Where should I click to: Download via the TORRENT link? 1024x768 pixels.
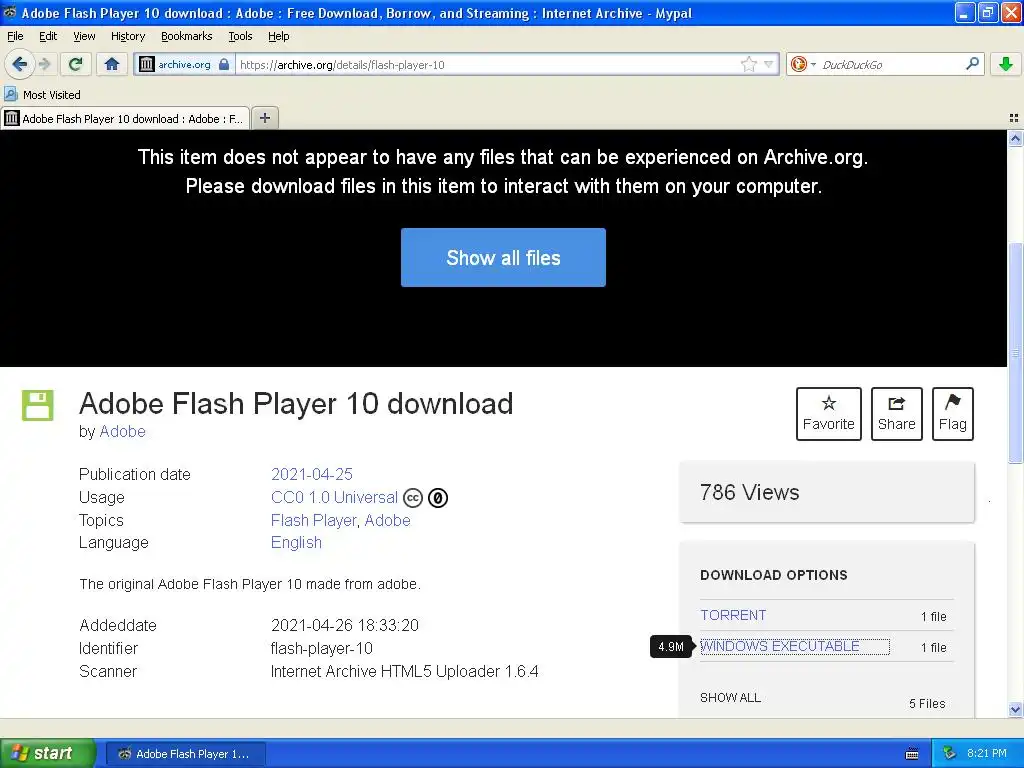click(x=733, y=615)
